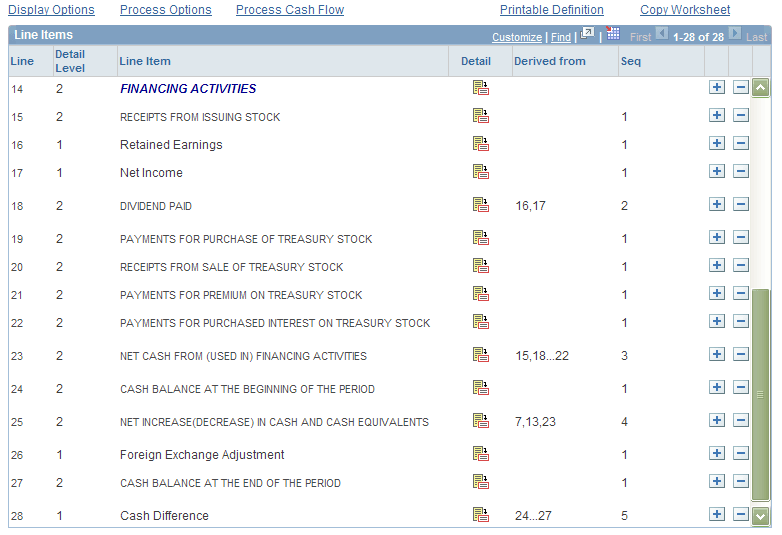Delete the Foreign Exchange Adjustment row
782x535 pixels.
[x=741, y=453]
